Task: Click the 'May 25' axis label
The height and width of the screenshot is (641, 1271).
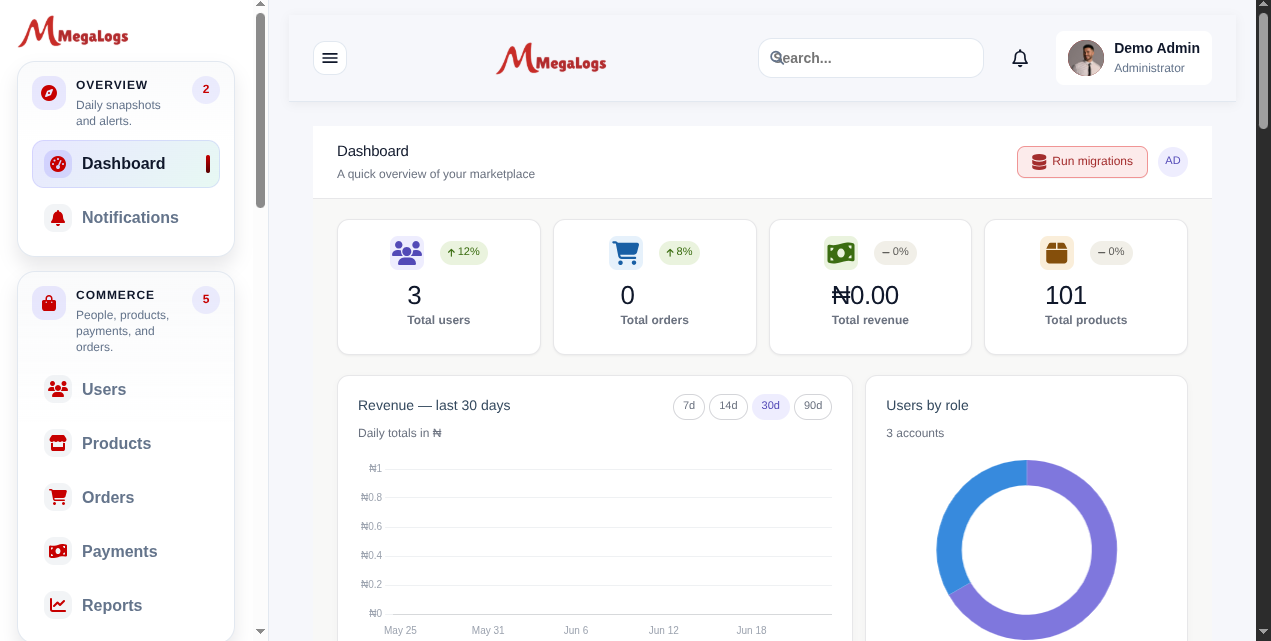Action: pyautogui.click(x=400, y=631)
